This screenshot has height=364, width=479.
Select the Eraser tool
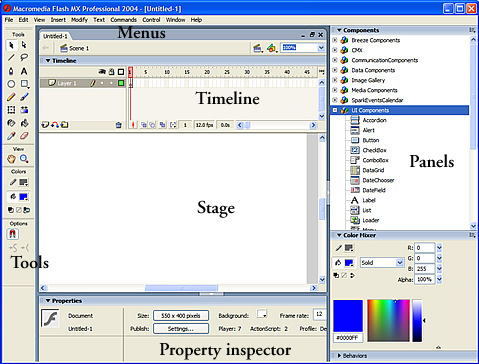24,136
